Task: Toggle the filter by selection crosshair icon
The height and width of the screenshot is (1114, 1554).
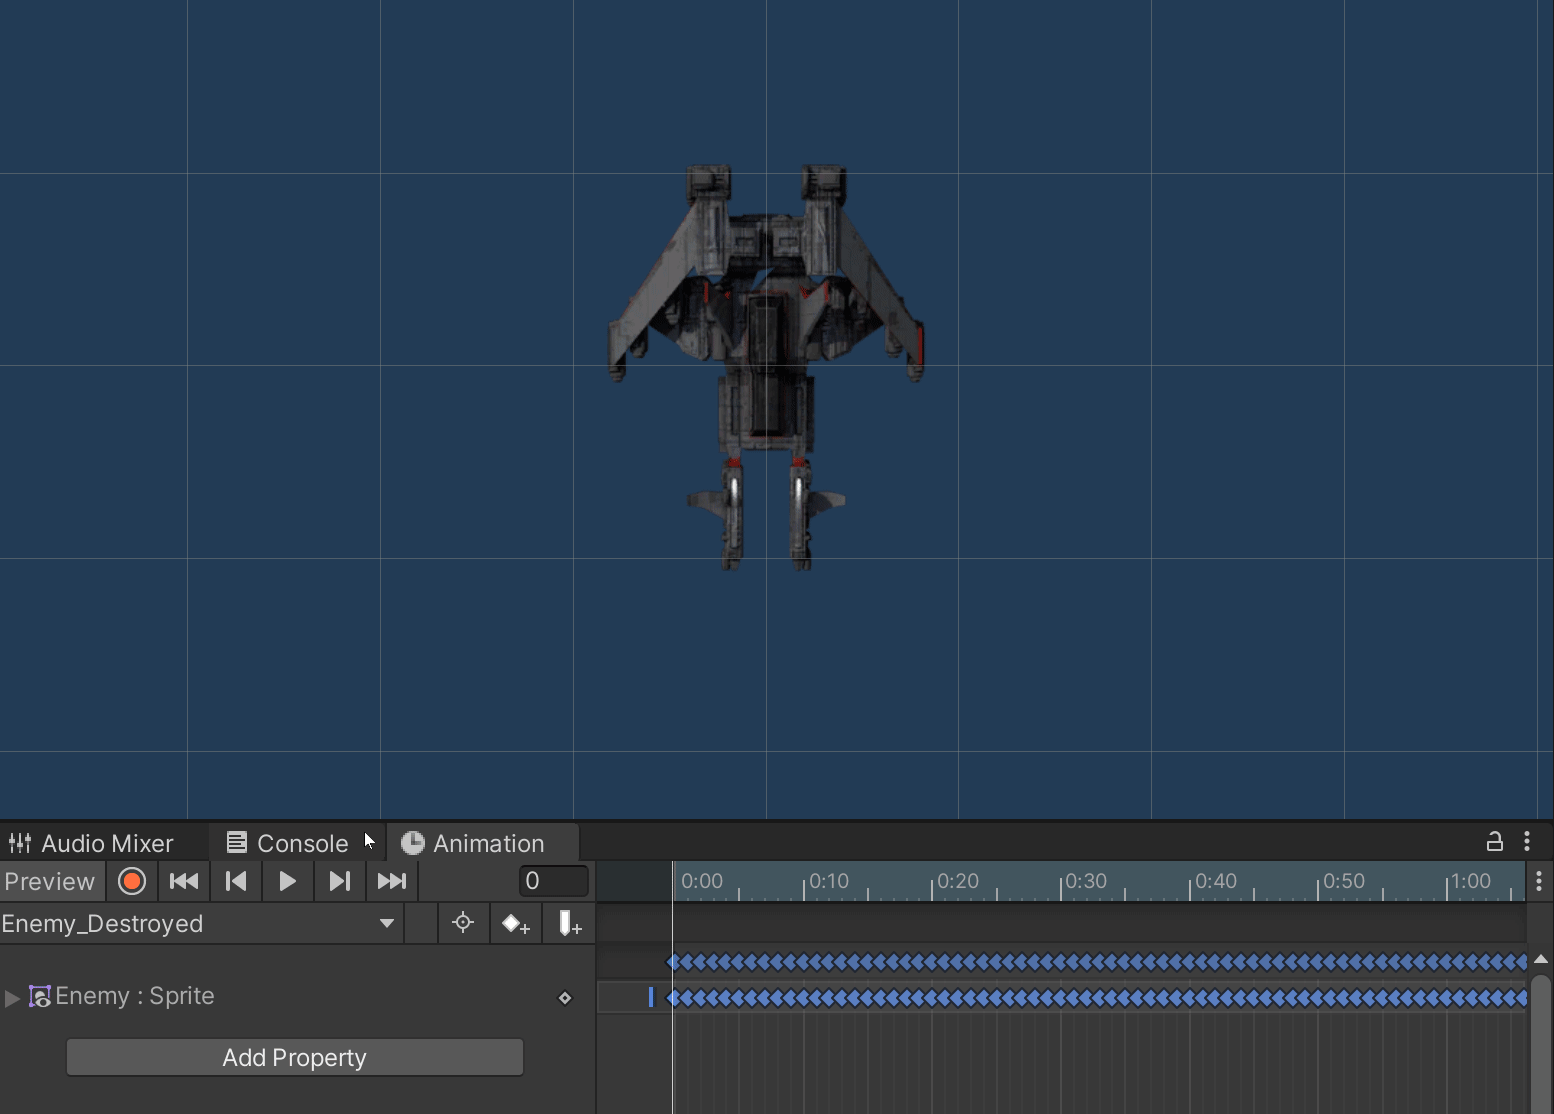Action: pos(463,923)
